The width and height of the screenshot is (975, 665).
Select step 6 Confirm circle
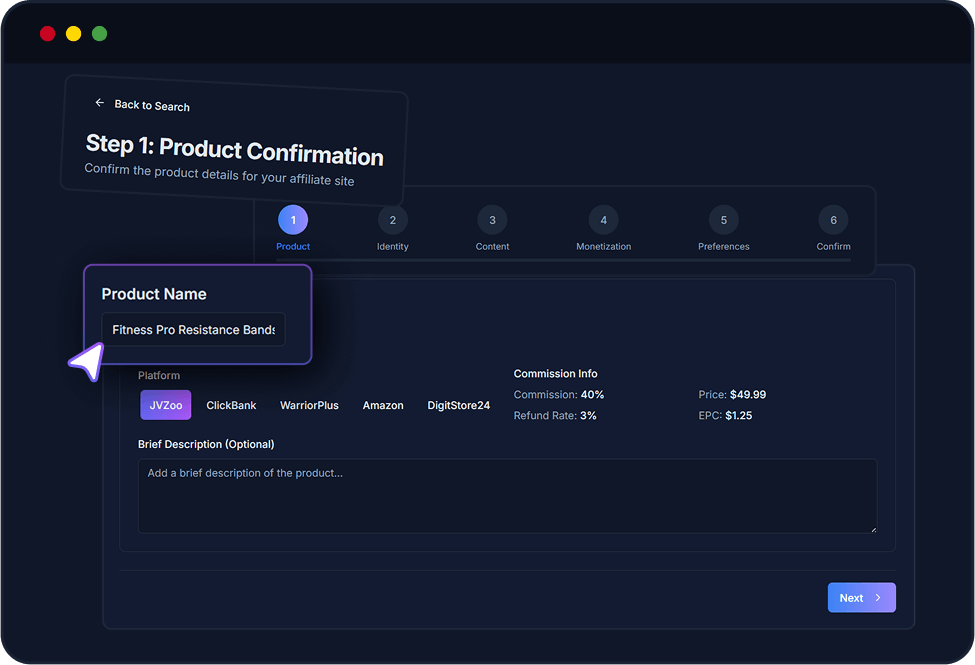point(833,220)
